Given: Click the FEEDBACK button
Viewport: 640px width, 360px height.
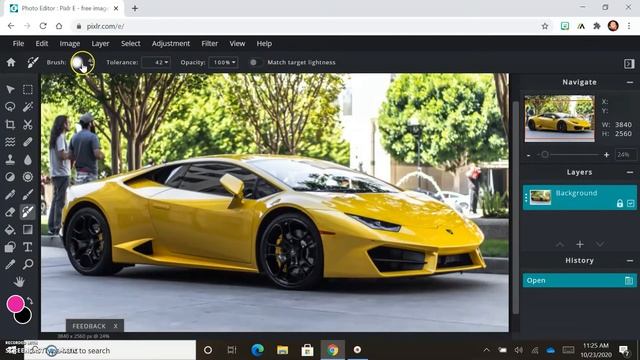Looking at the screenshot, I should (x=89, y=326).
